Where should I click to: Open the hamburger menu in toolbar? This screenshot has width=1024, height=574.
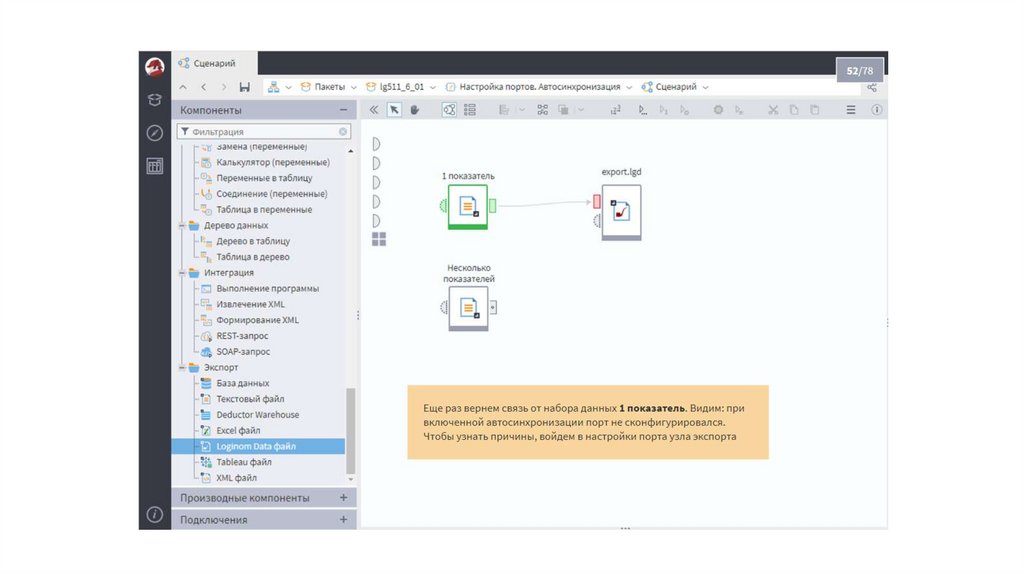(851, 110)
